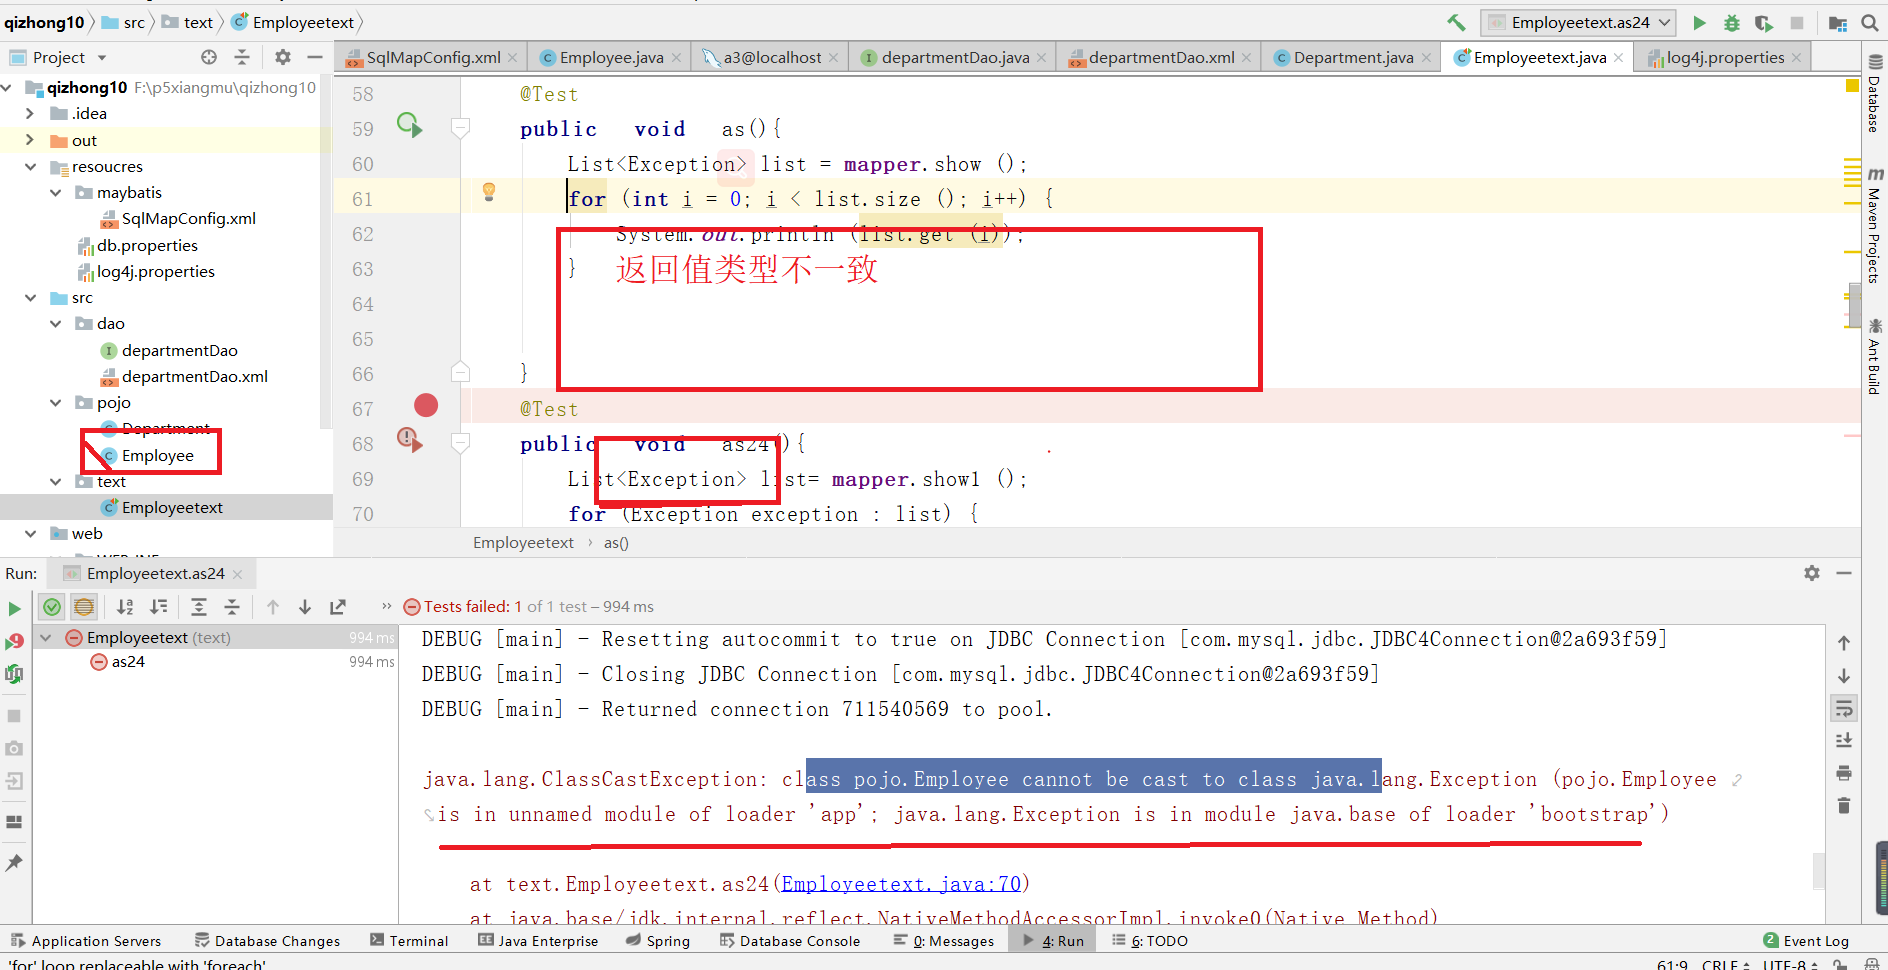Click the run test gutter icon at line 59
Screen dimensions: 1888x970
coord(410,125)
